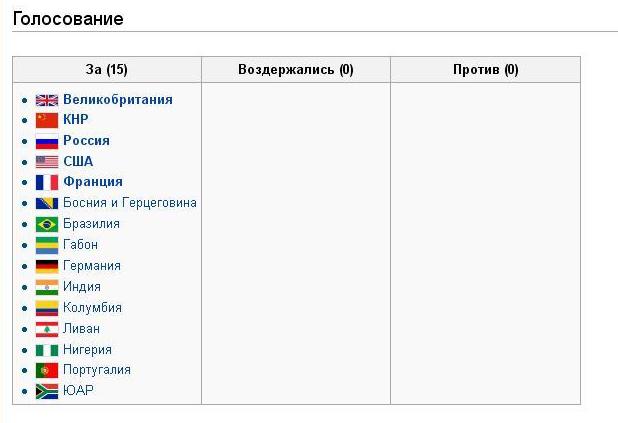Image resolution: width=618 pixels, height=423 pixels.
Task: Follow the Россия link
Action: point(86,140)
